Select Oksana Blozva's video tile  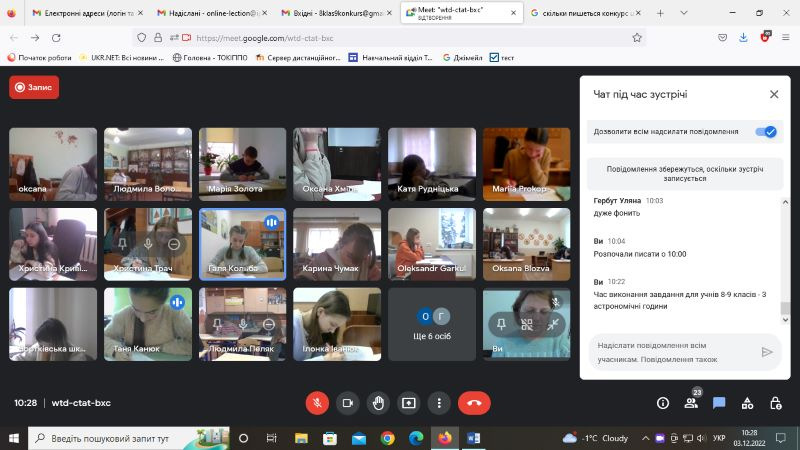tap(527, 244)
